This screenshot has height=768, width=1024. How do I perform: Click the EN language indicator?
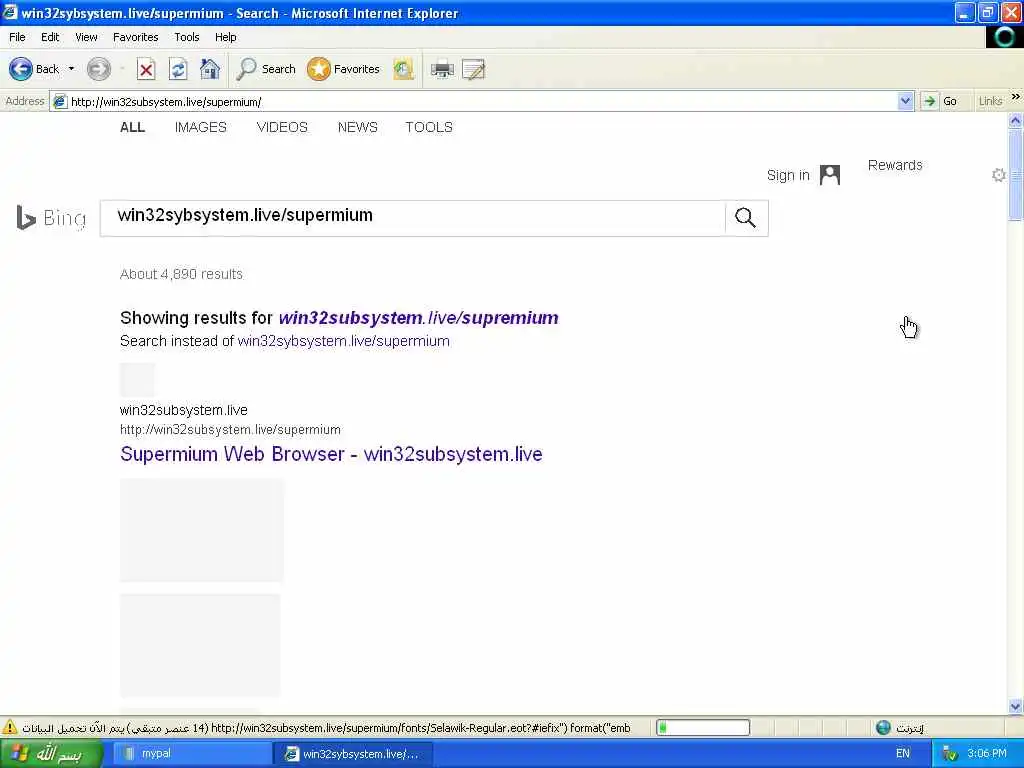coord(903,754)
